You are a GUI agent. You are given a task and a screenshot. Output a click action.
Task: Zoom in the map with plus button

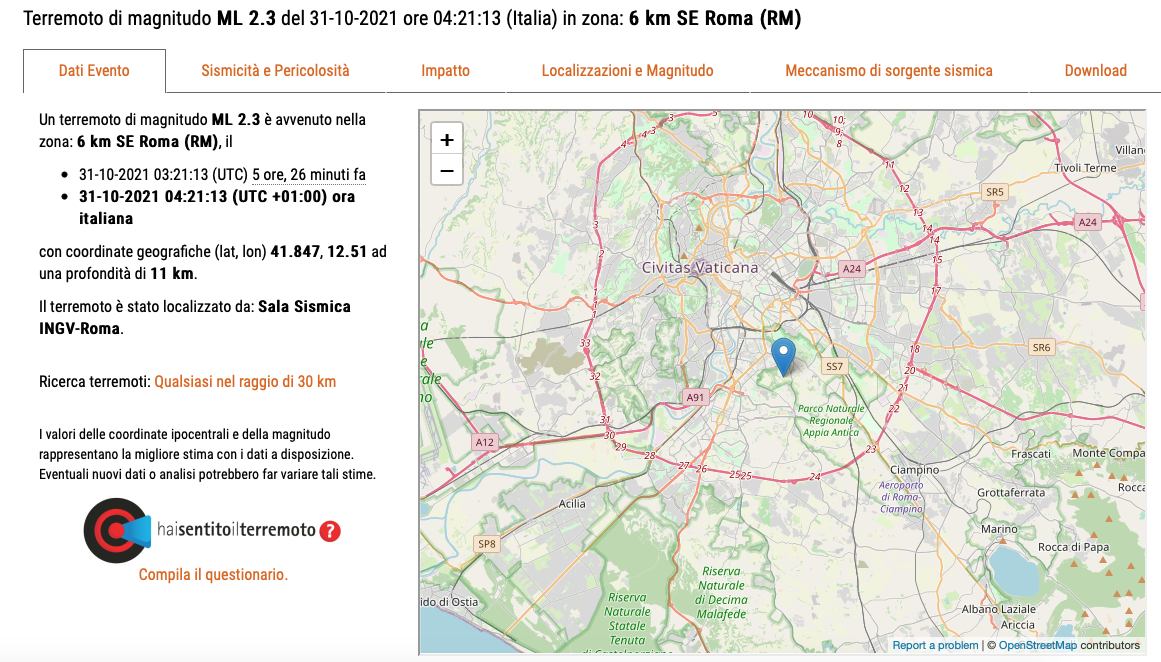pyautogui.click(x=447, y=139)
